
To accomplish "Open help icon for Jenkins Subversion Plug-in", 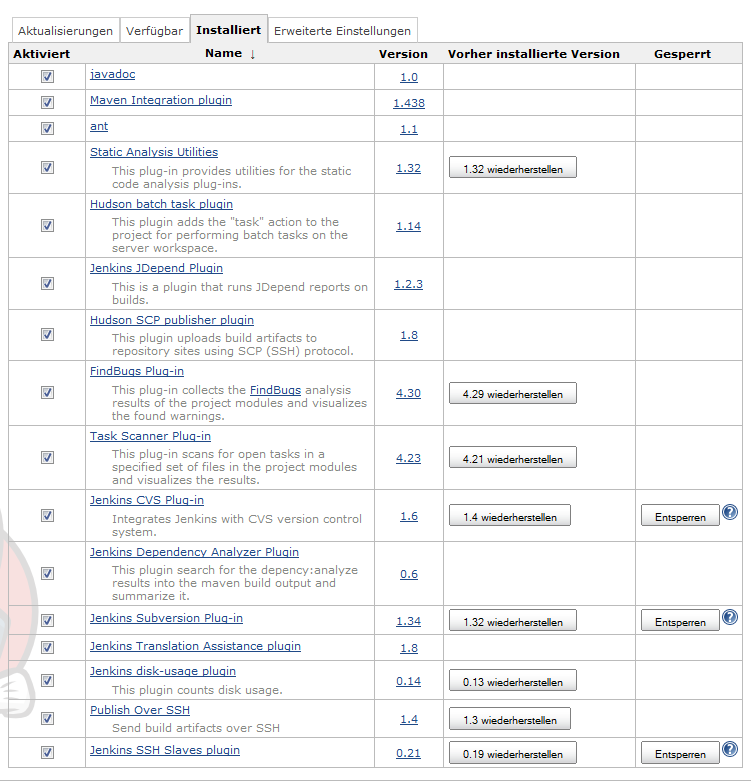I will [730, 618].
